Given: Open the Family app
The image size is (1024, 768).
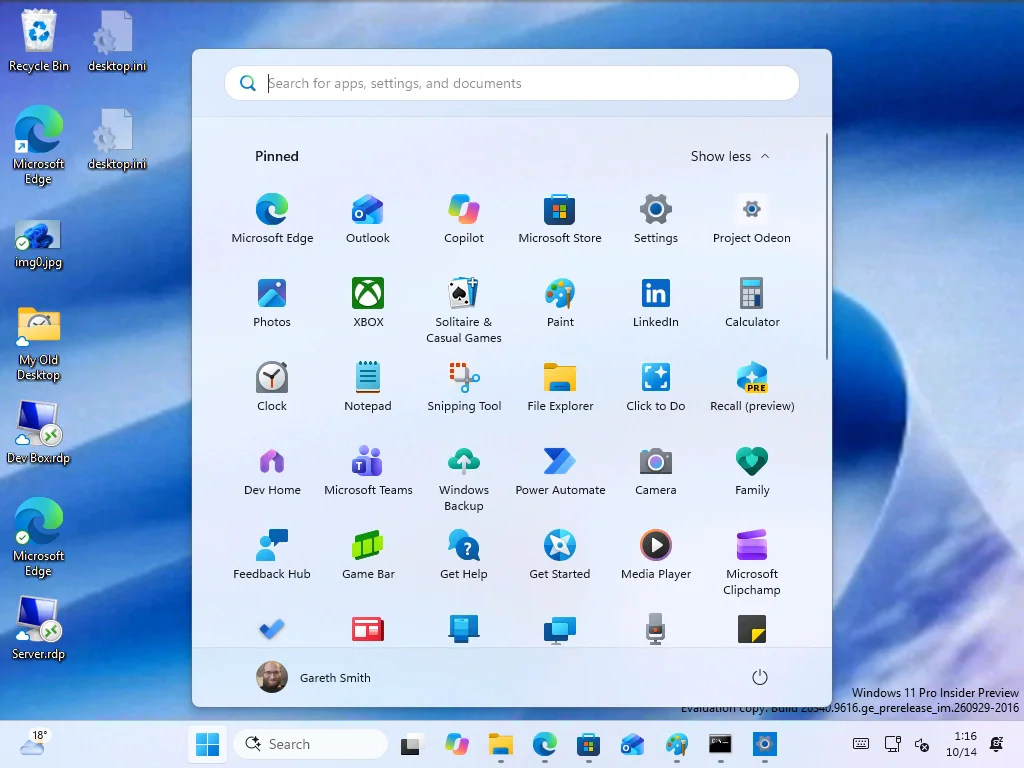Looking at the screenshot, I should coord(752,471).
